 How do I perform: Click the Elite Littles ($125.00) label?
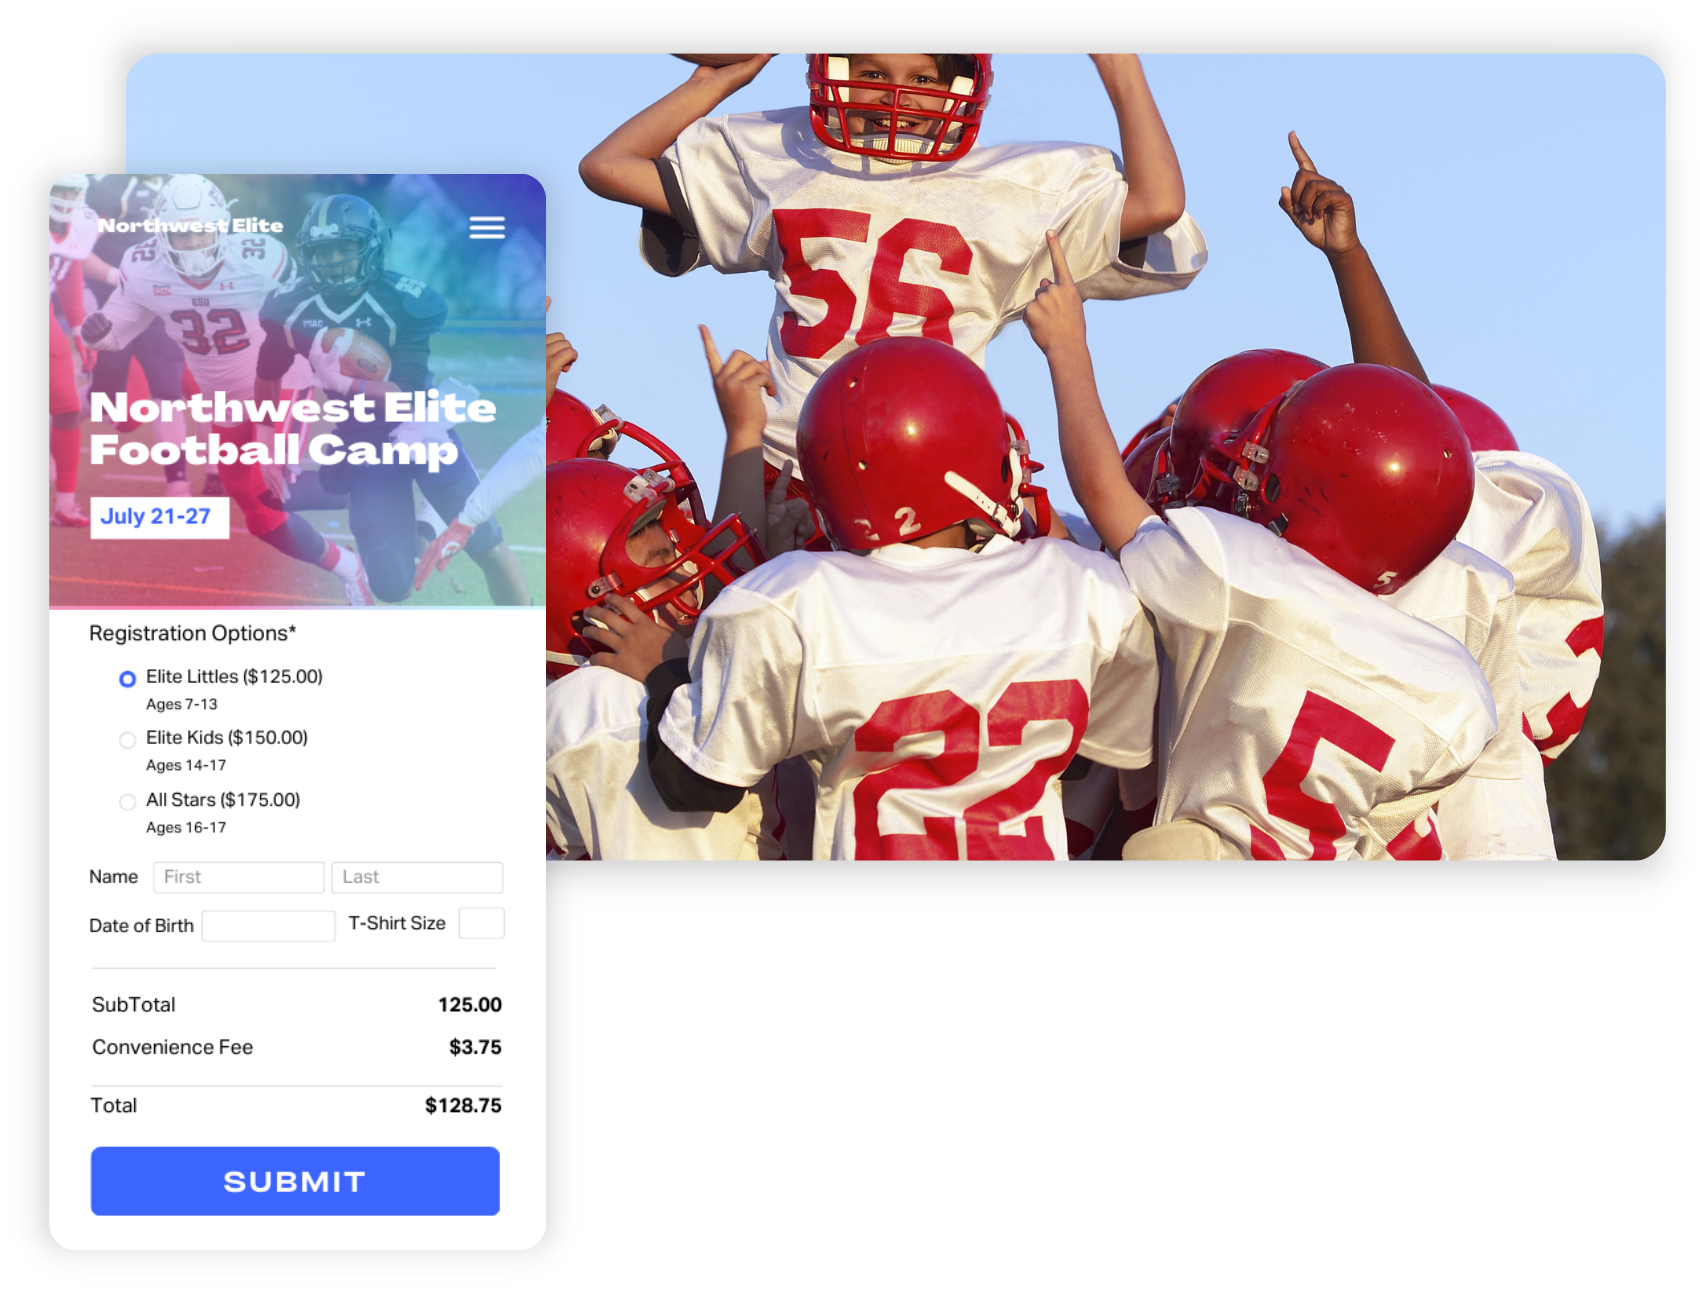point(234,677)
